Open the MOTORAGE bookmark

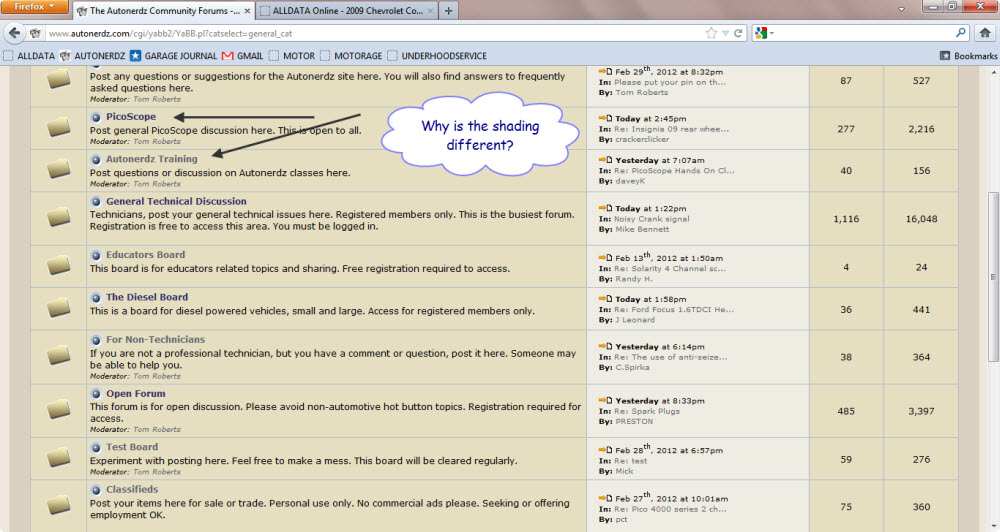point(351,56)
